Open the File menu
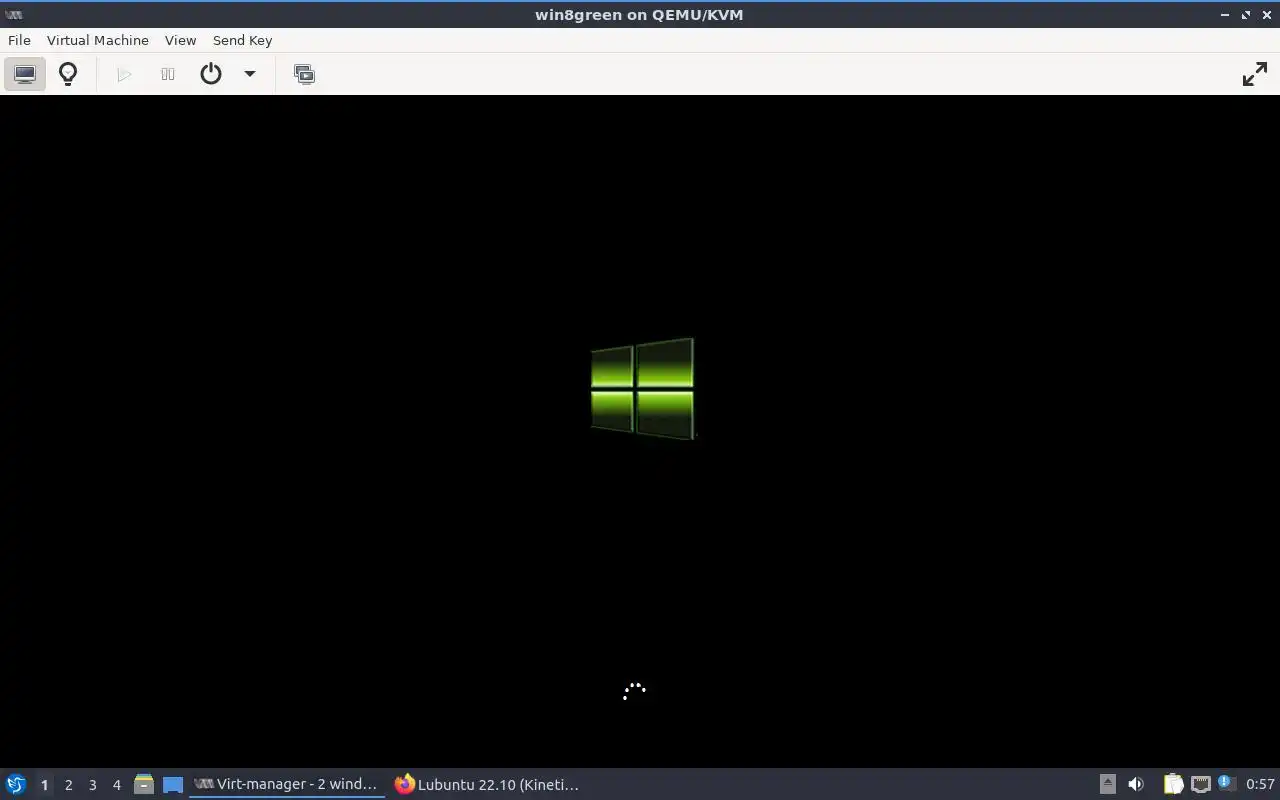 (x=19, y=40)
